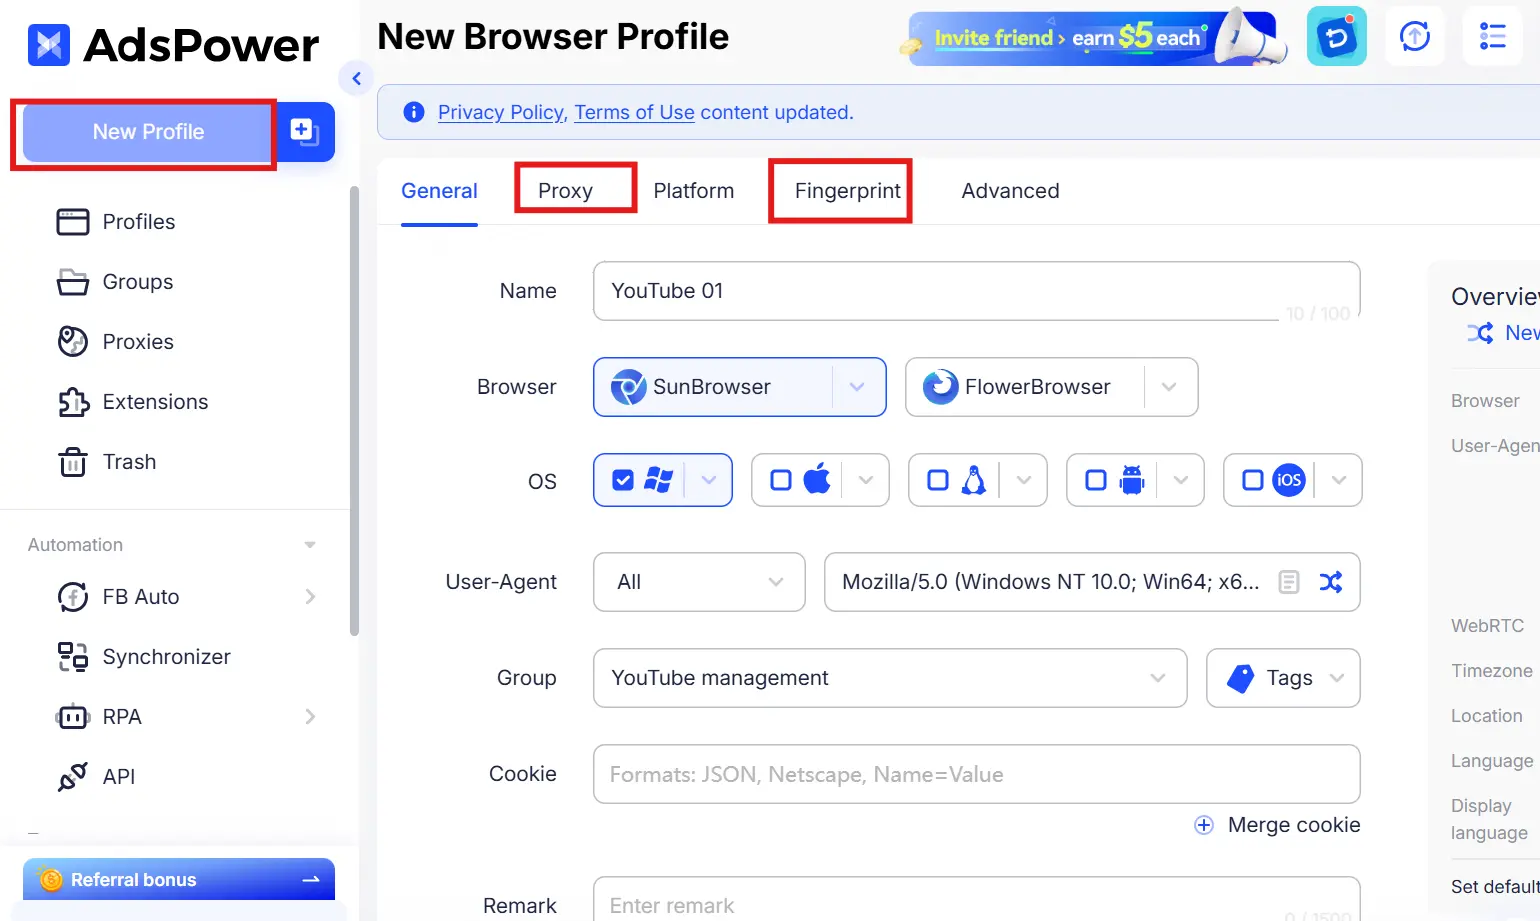The image size is (1540, 921).
Task: Click the sidebar vertical scrollbar
Action: point(354,410)
